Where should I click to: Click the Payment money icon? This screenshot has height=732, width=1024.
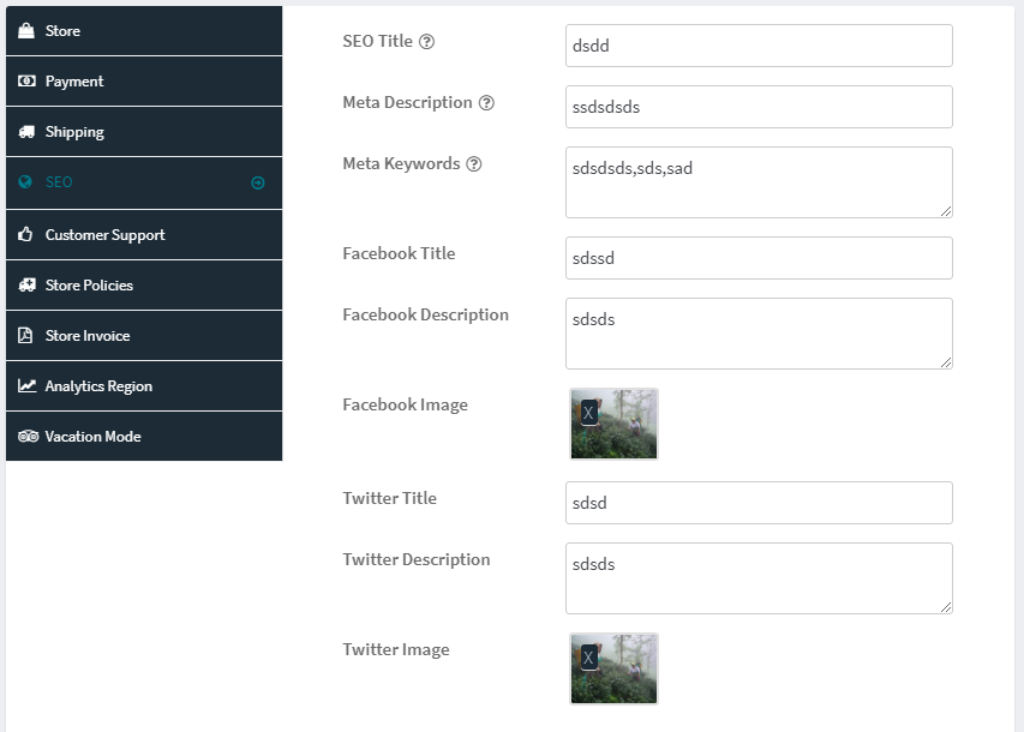coord(27,81)
